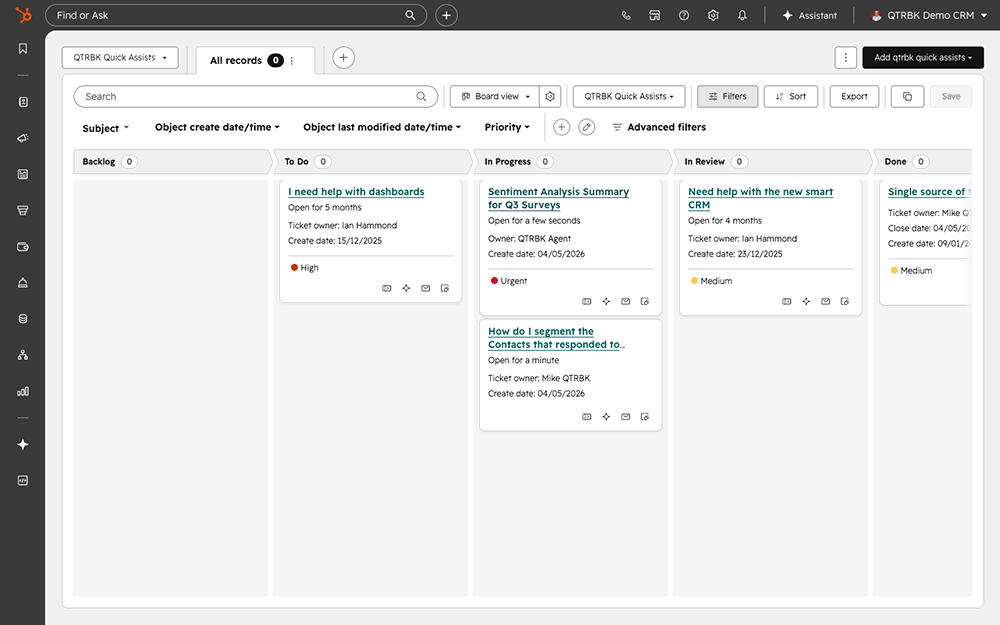Click the Save view button
Viewport: 1000px width, 625px height.
pos(950,96)
